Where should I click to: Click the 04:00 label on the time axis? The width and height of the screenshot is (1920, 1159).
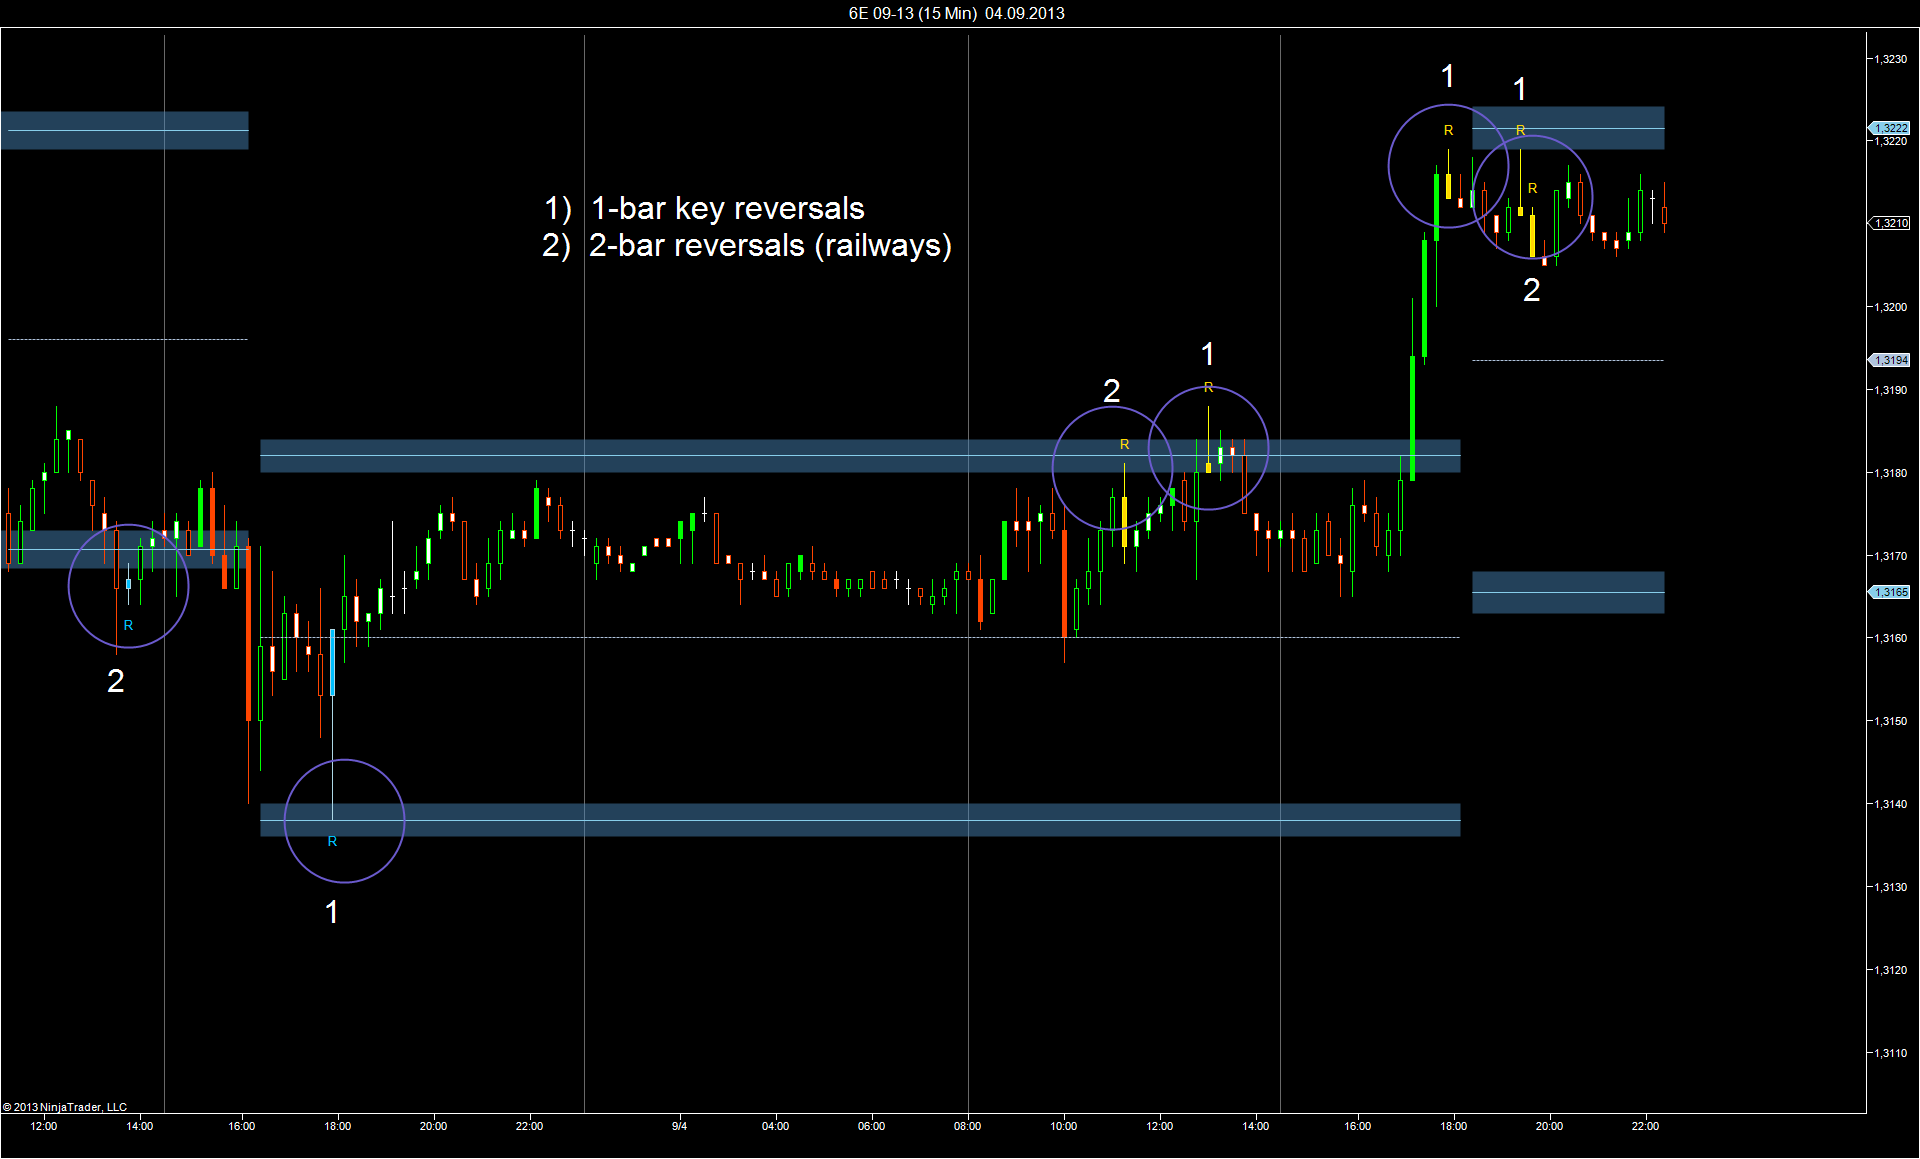775,1126
